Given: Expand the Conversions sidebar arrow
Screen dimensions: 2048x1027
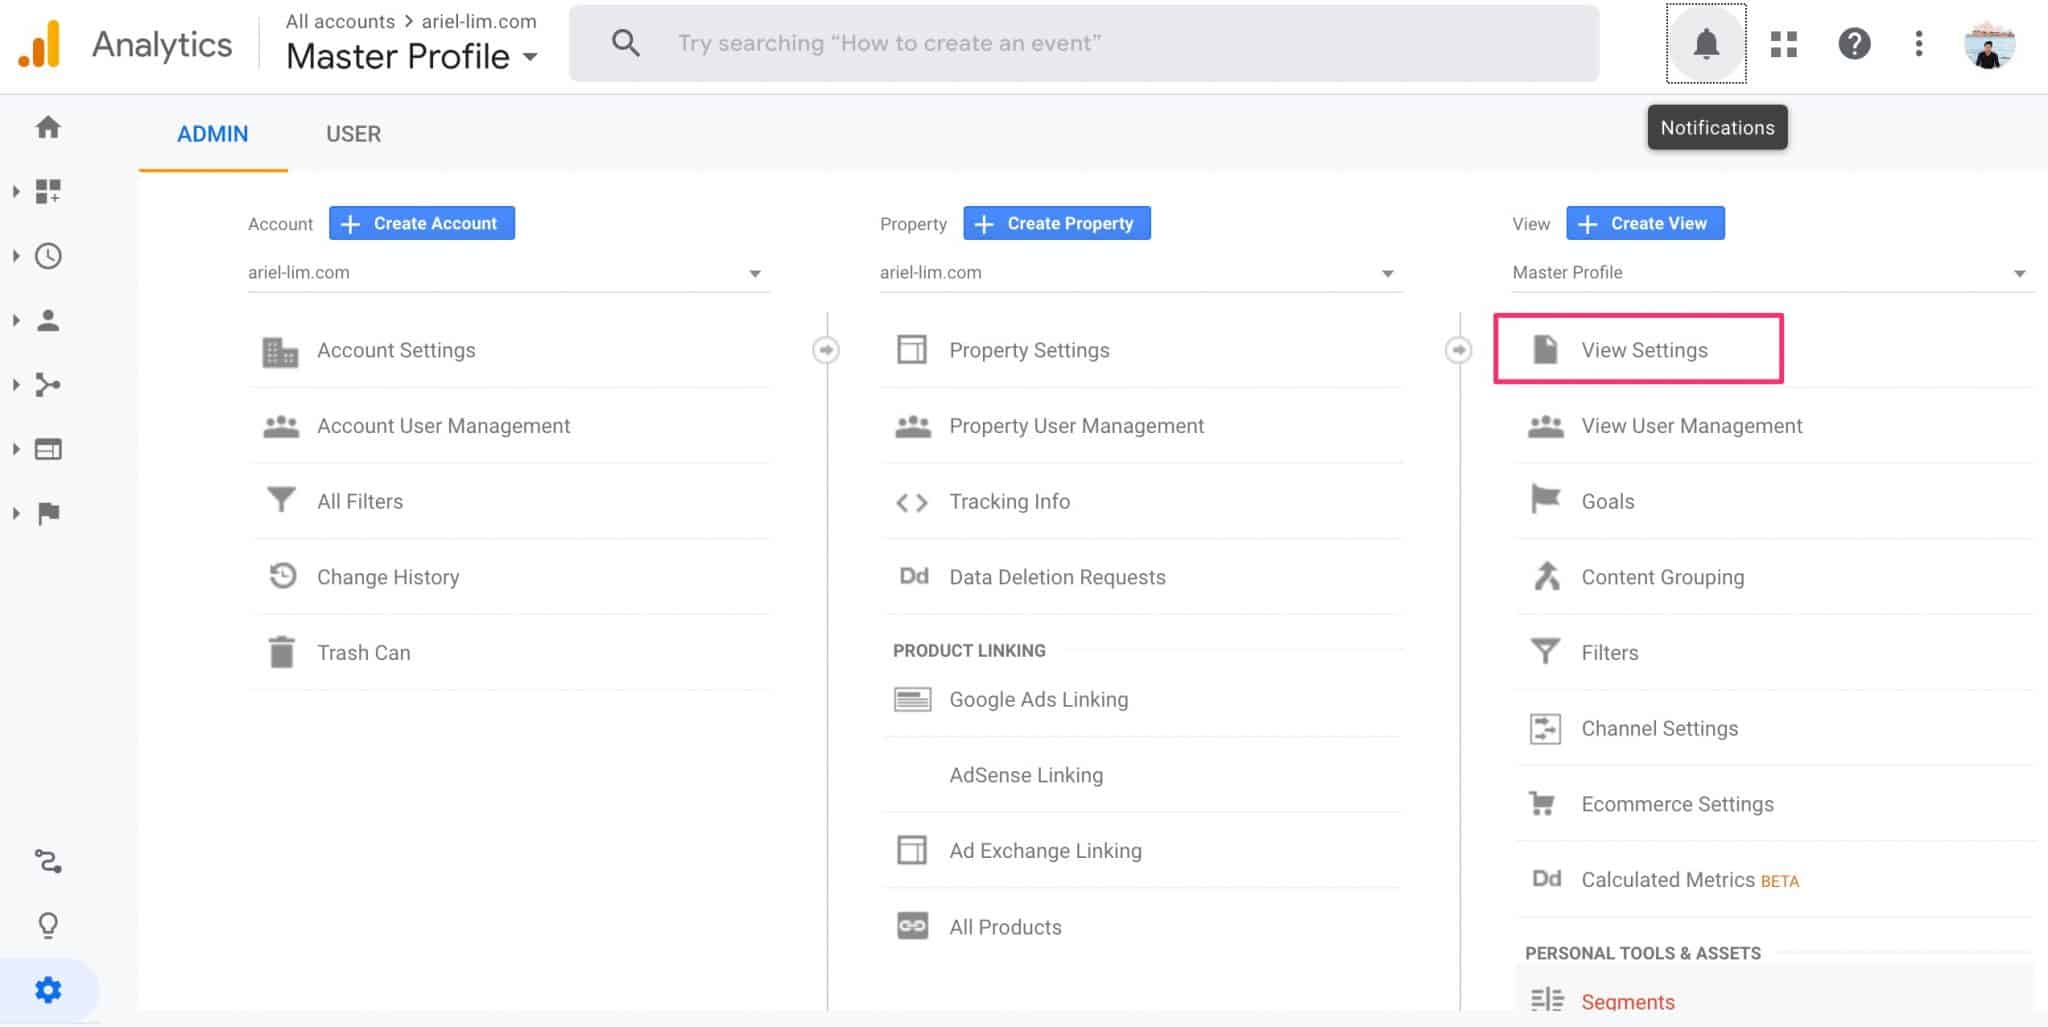Looking at the screenshot, I should click(x=16, y=513).
